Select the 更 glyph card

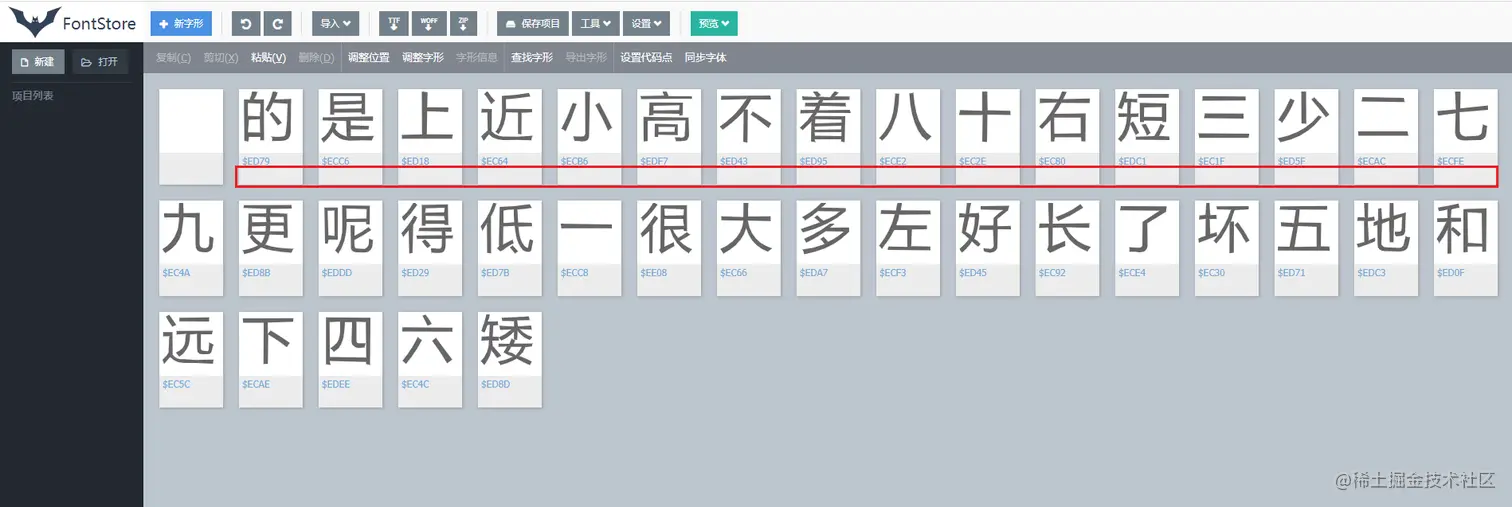(270, 248)
